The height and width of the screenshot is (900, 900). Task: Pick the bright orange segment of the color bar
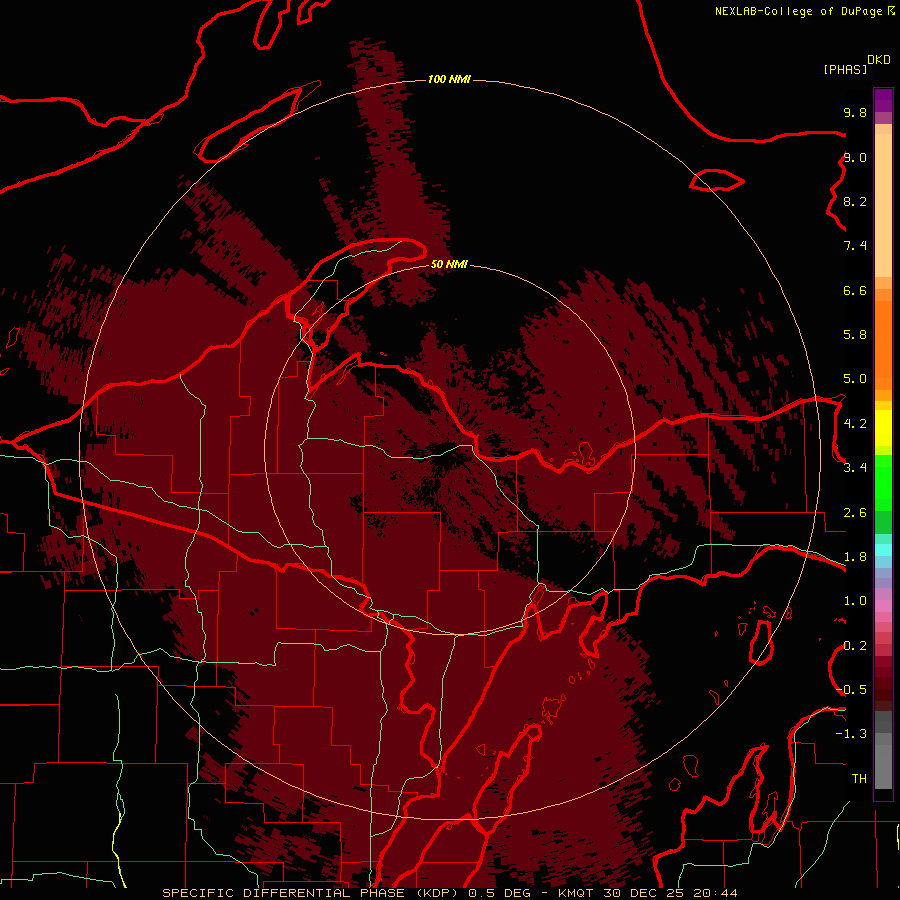883,345
